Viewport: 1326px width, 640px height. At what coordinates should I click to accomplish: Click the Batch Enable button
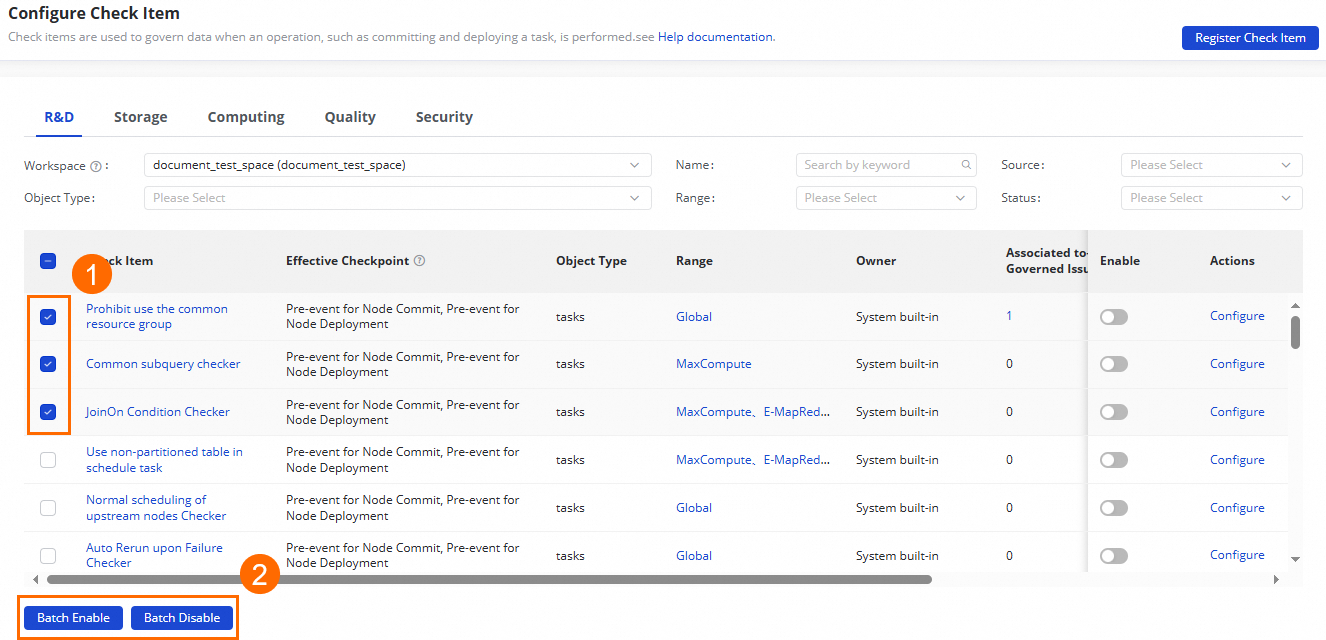tap(73, 618)
